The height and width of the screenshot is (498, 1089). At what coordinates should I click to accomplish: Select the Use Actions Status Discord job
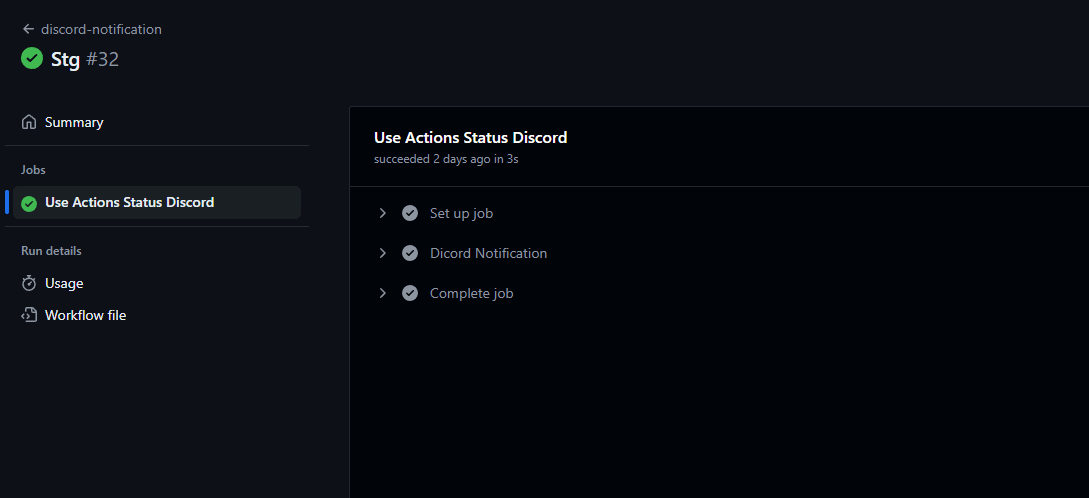pos(157,203)
